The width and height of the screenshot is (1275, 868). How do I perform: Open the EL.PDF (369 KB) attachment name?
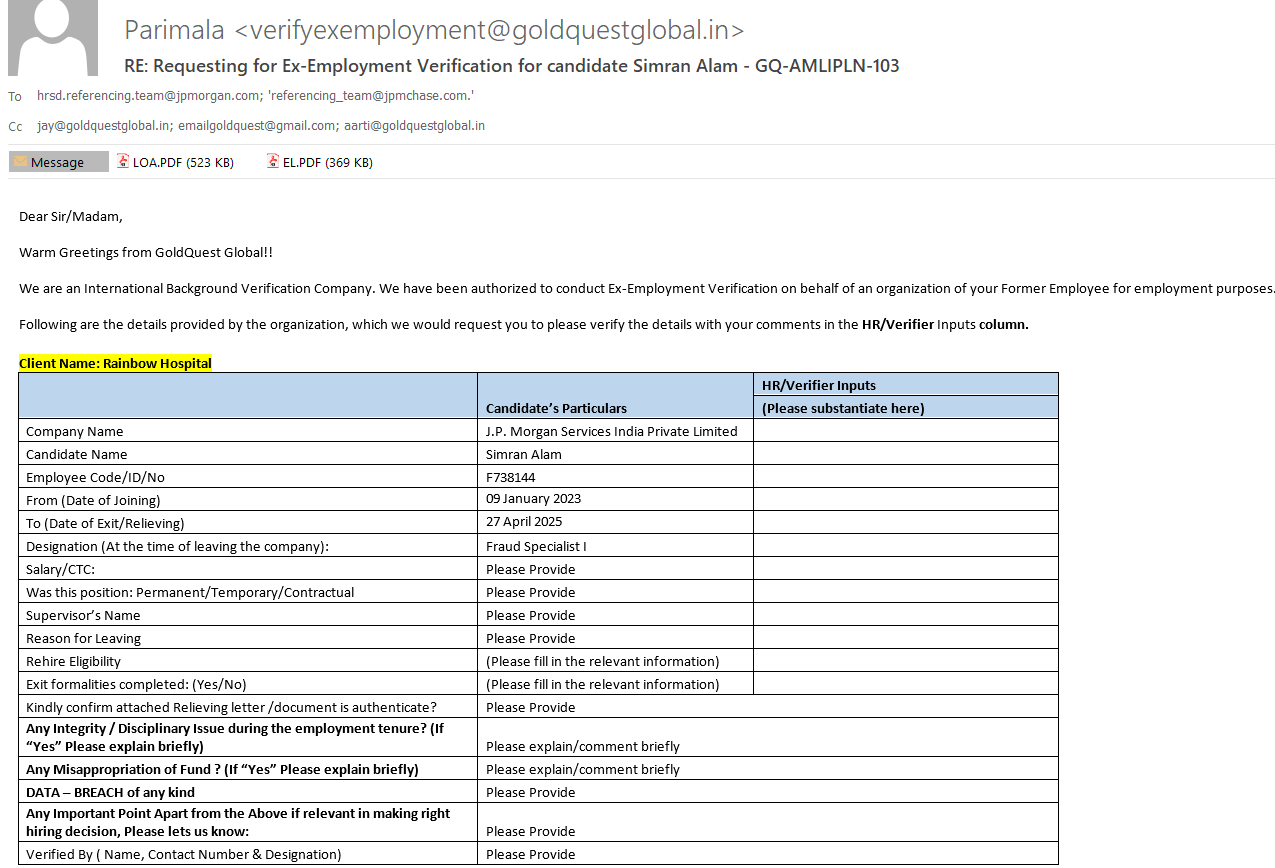327,162
